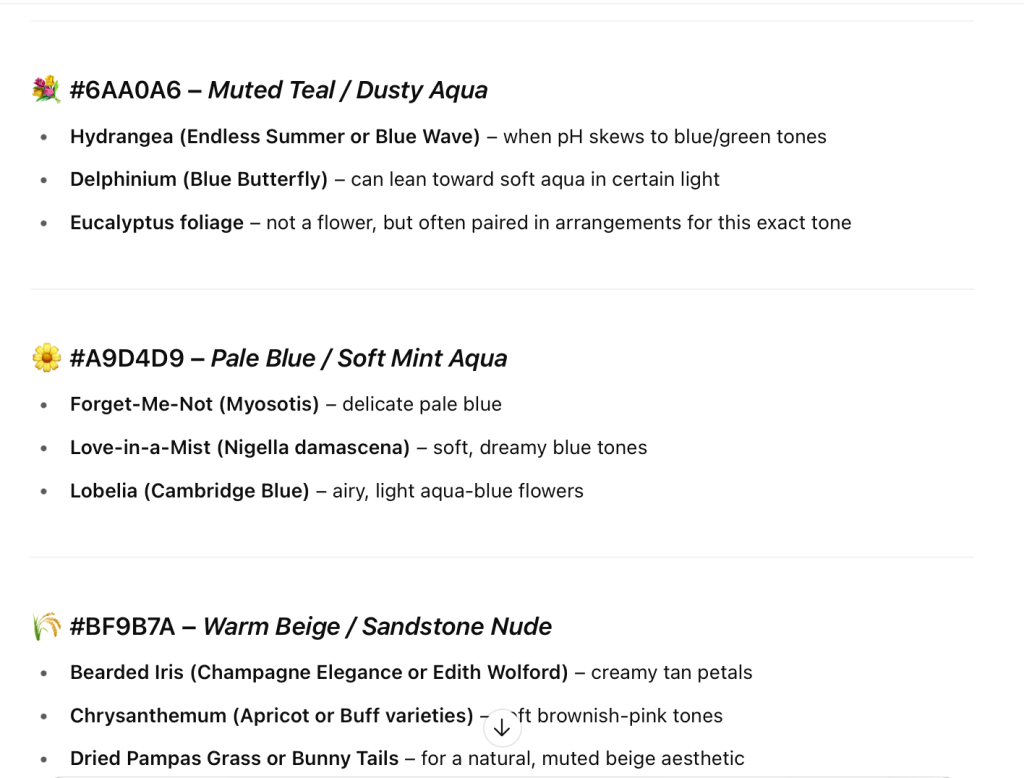The height and width of the screenshot is (778, 1024).
Task: Click the "Warm Beige / Sandstone Nude" heading text
Action: tap(377, 627)
